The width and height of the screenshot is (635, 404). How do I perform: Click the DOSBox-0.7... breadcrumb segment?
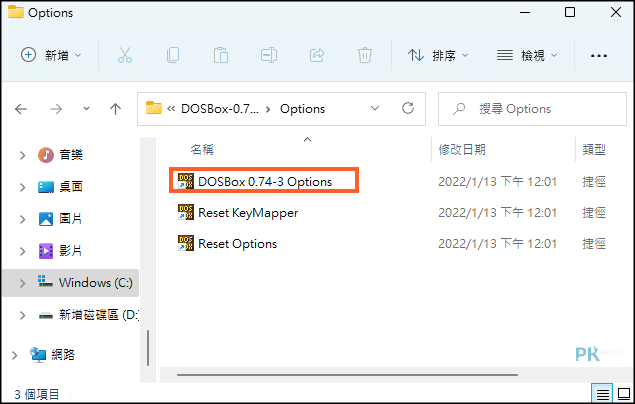(x=219, y=108)
